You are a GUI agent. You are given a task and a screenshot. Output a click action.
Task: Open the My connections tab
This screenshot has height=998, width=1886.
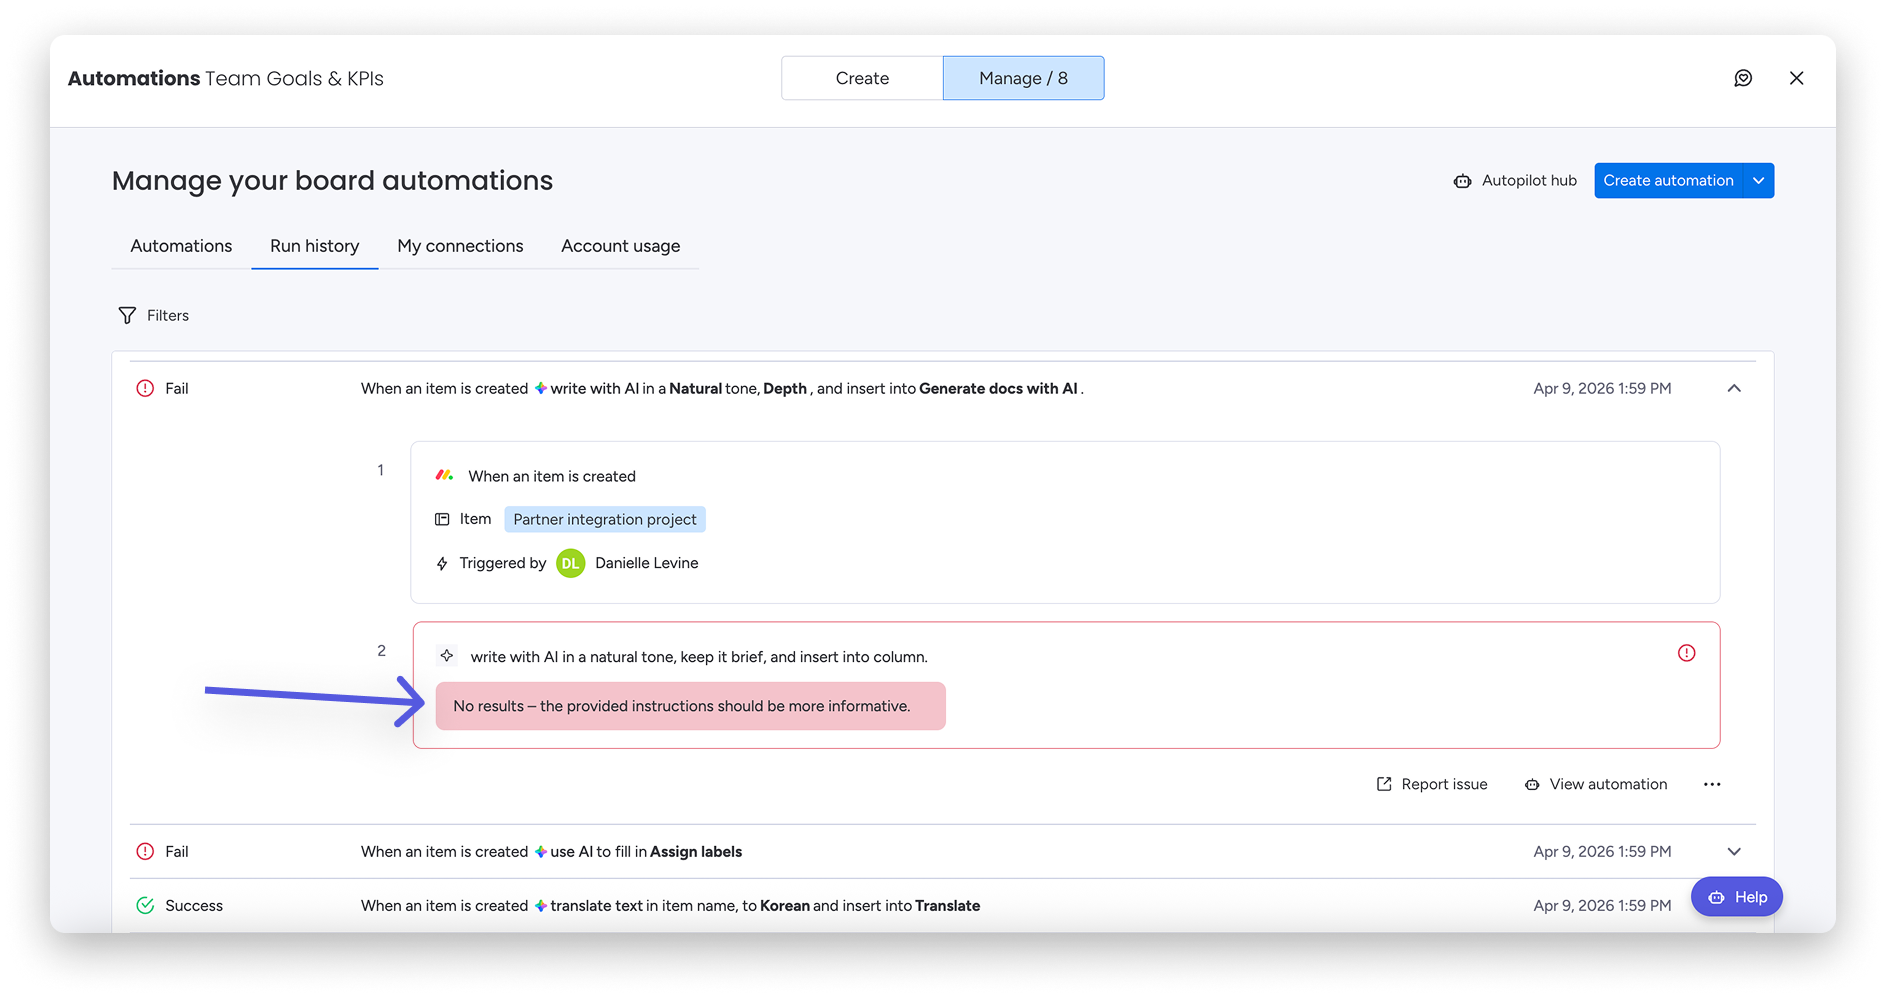[x=460, y=246]
